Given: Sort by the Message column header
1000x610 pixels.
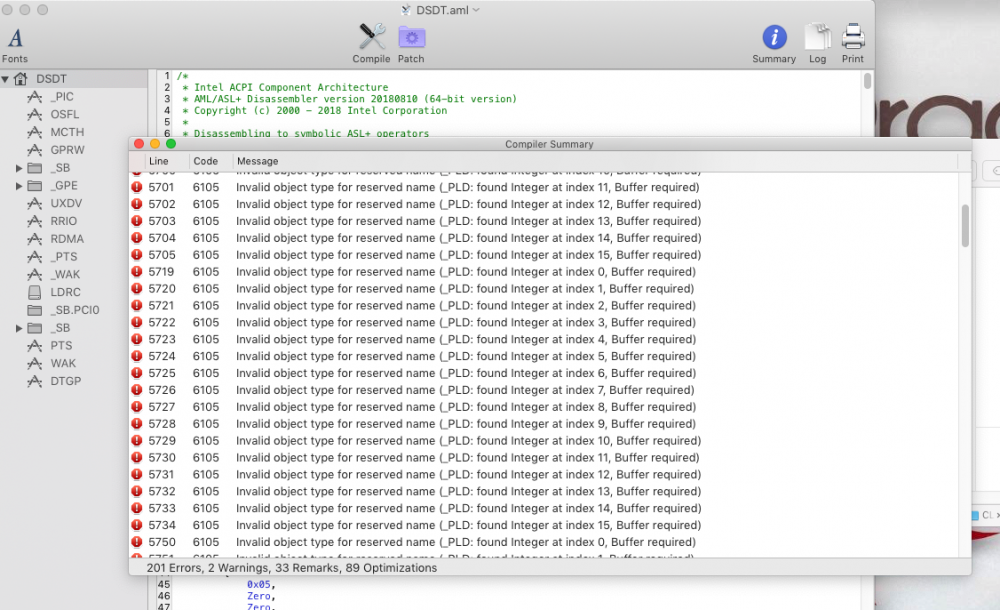Looking at the screenshot, I should (x=258, y=161).
